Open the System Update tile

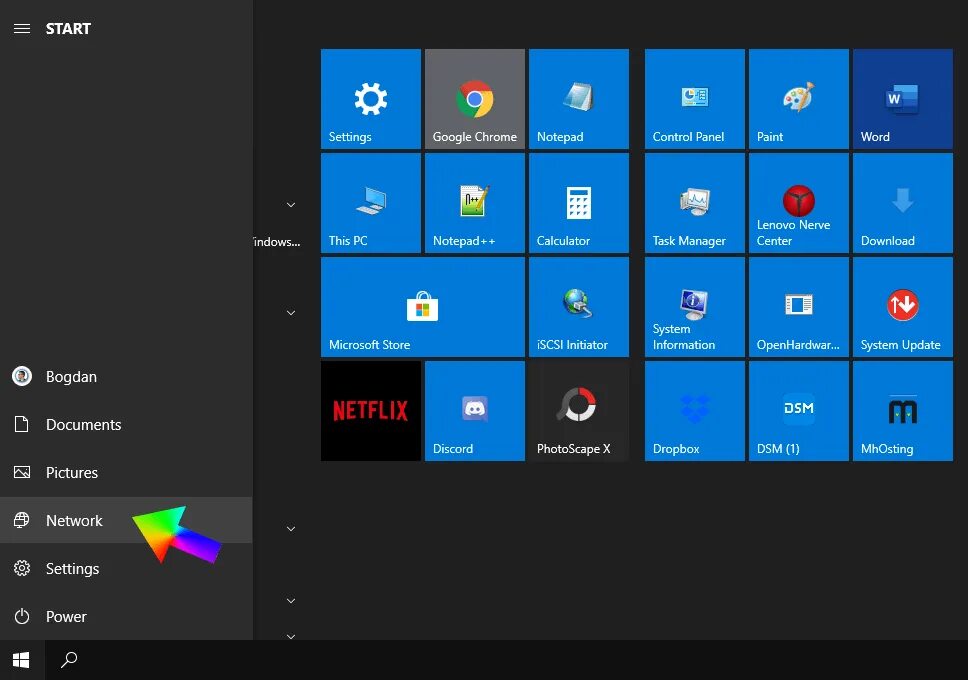click(x=903, y=307)
